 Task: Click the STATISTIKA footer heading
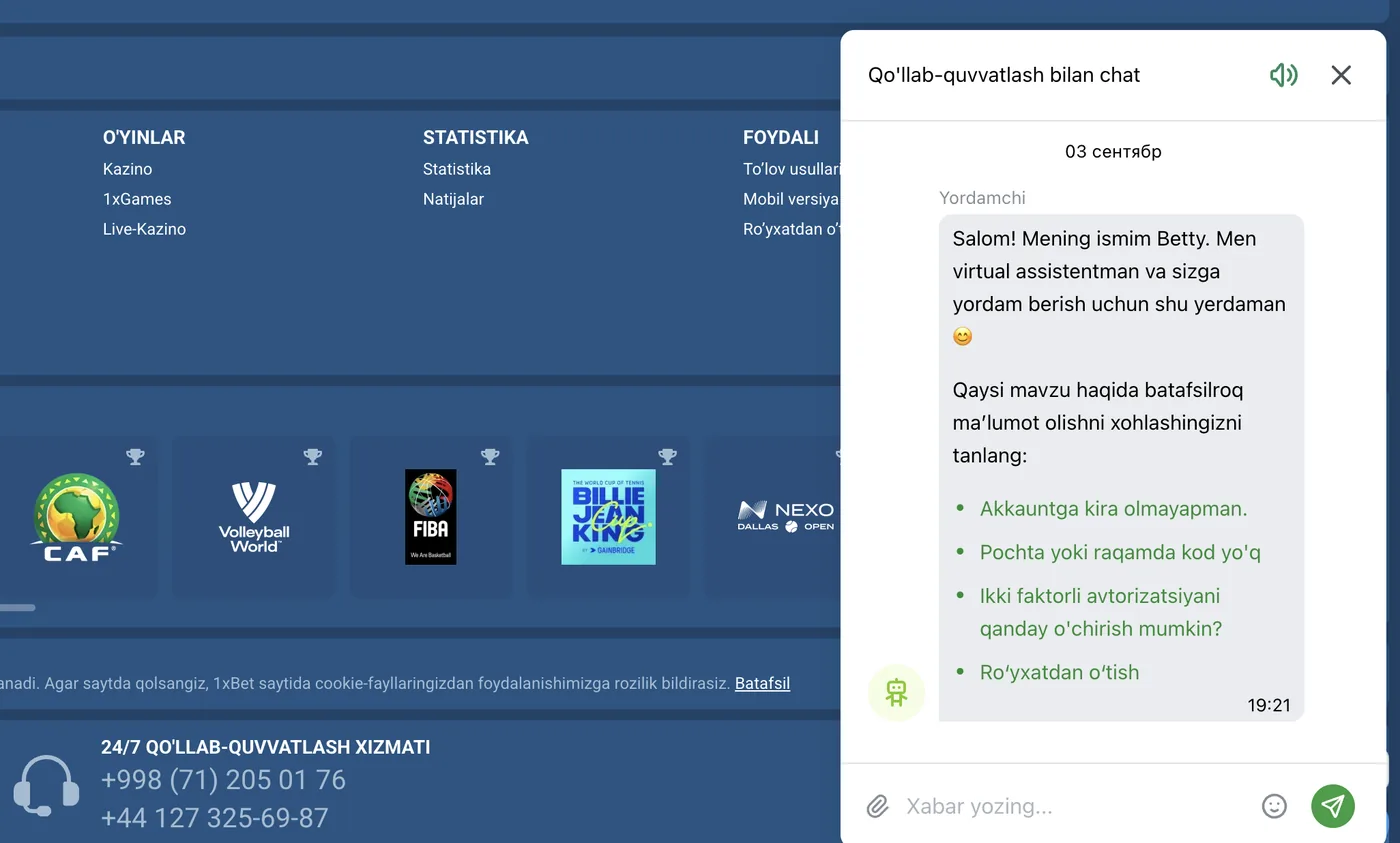coord(476,138)
